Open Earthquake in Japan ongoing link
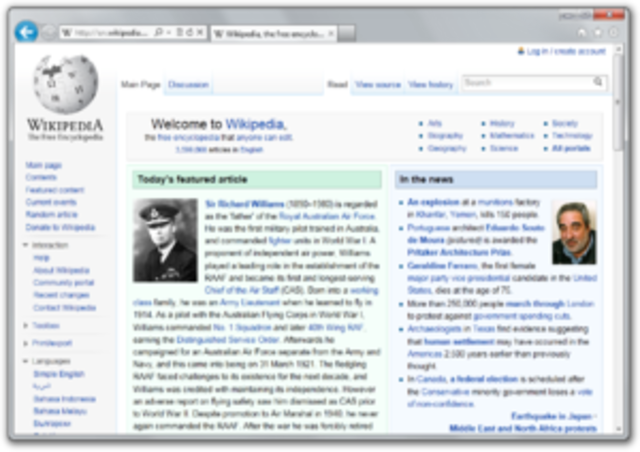Image resolution: width=640 pixels, height=452 pixels. (x=551, y=416)
